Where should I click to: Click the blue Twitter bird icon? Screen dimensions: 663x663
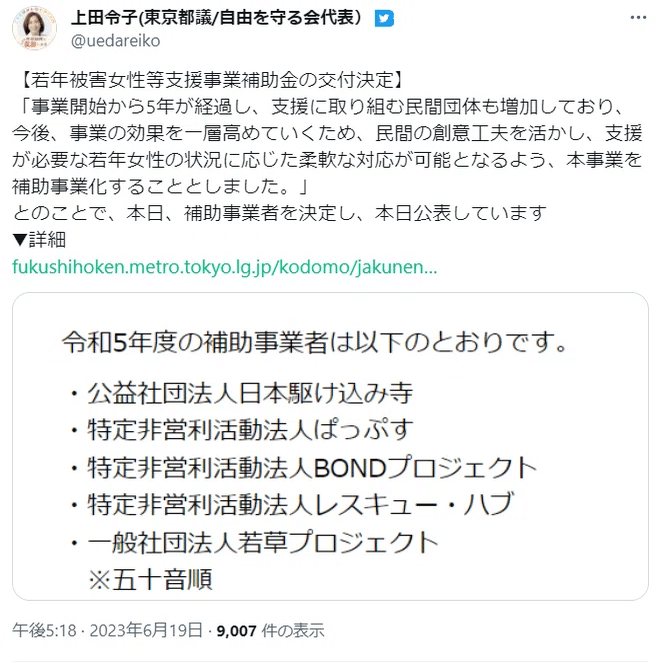(x=384, y=19)
